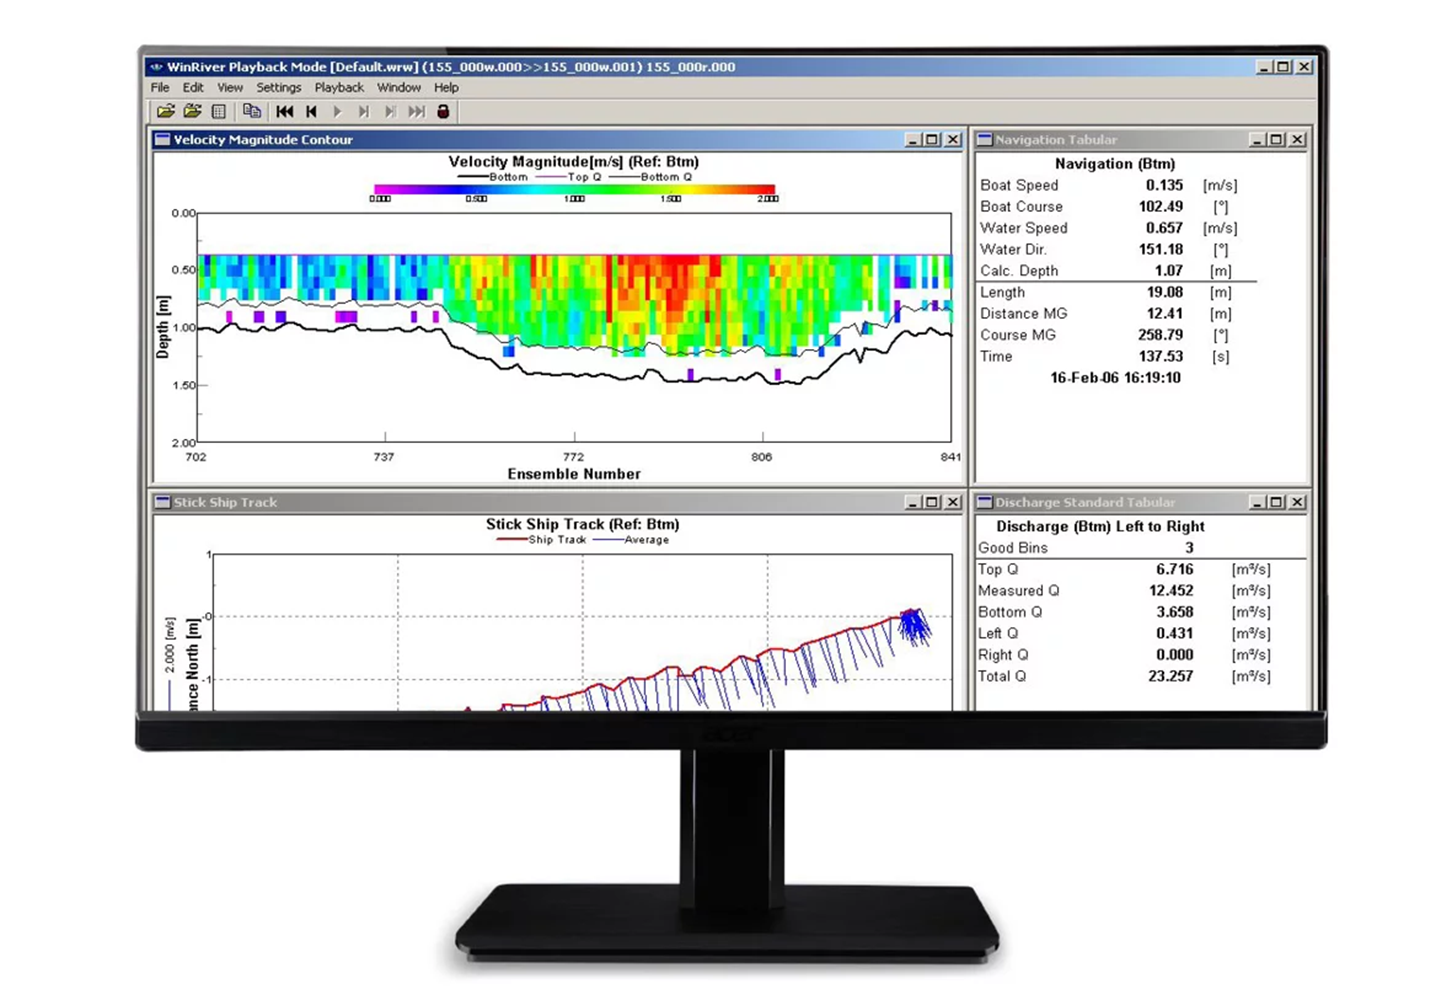The image size is (1452, 1000).
Task: Open the Window menu
Action: 398,88
